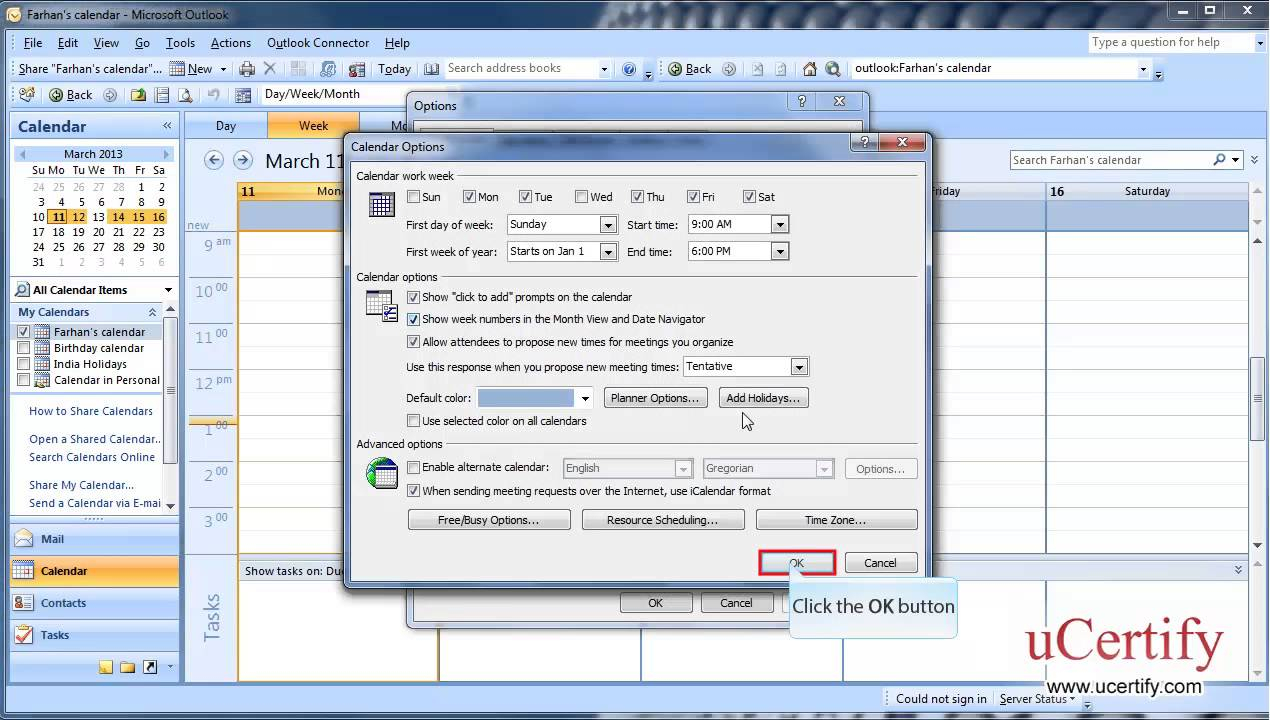This screenshot has width=1270, height=720.
Task: Open Start time dropdown
Action: tap(780, 225)
